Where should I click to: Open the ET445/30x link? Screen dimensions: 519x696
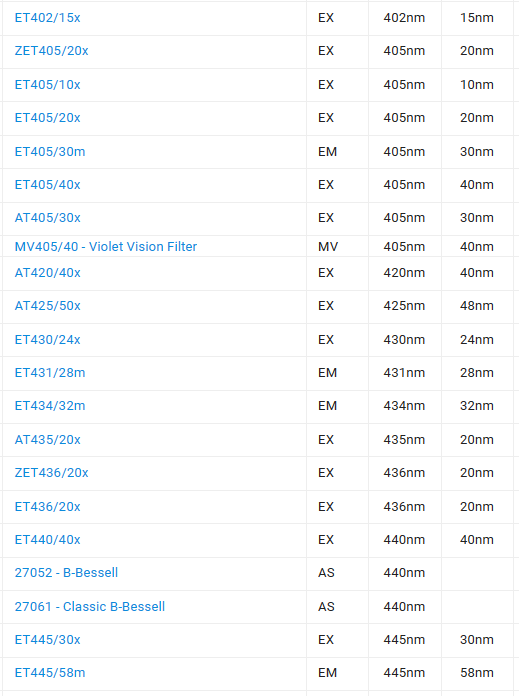tap(48, 640)
